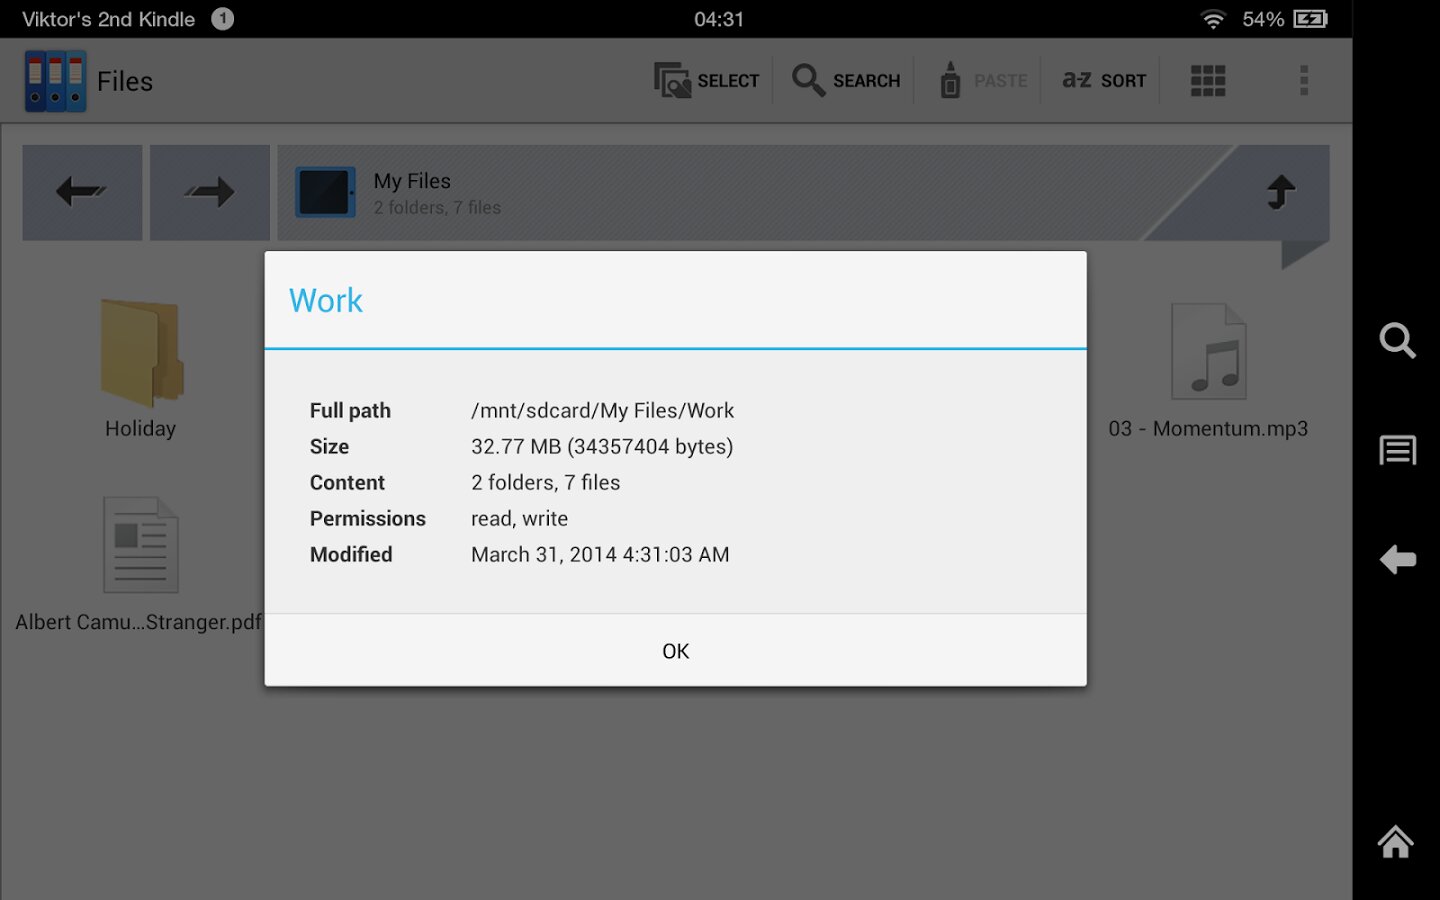
Task: Click the My Files device icon
Action: [x=325, y=192]
